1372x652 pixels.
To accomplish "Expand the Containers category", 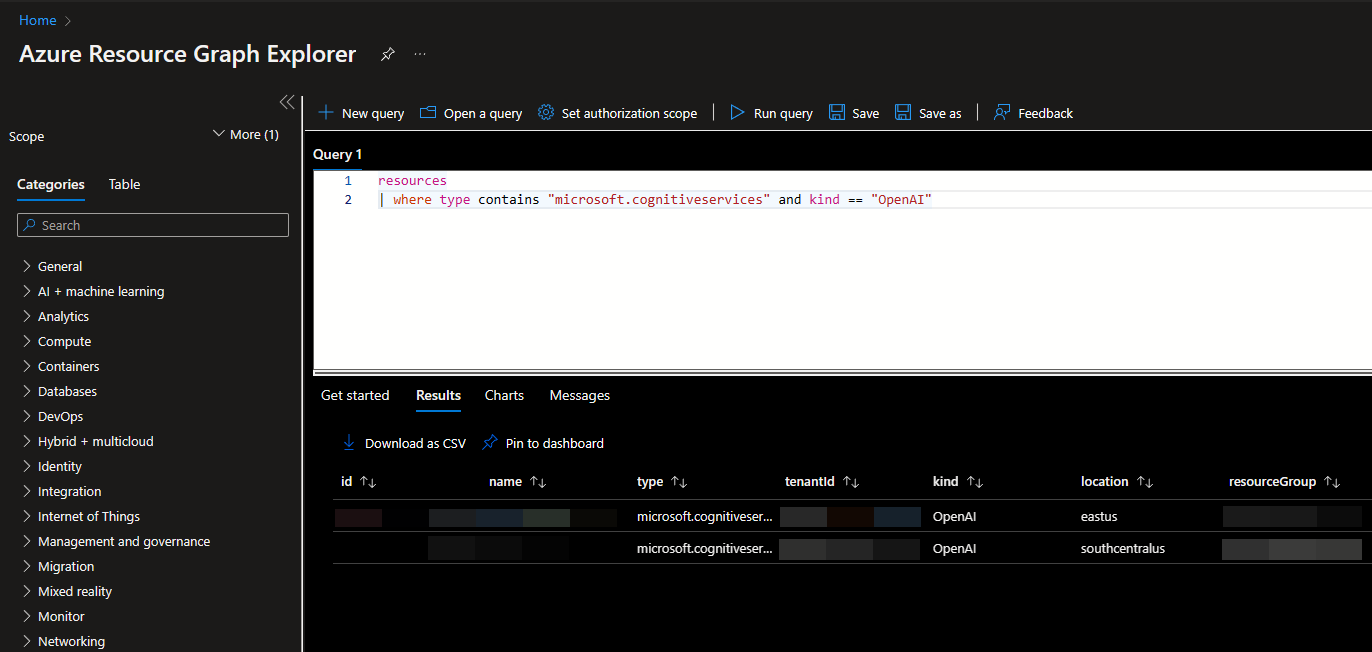I will click(x=27, y=366).
